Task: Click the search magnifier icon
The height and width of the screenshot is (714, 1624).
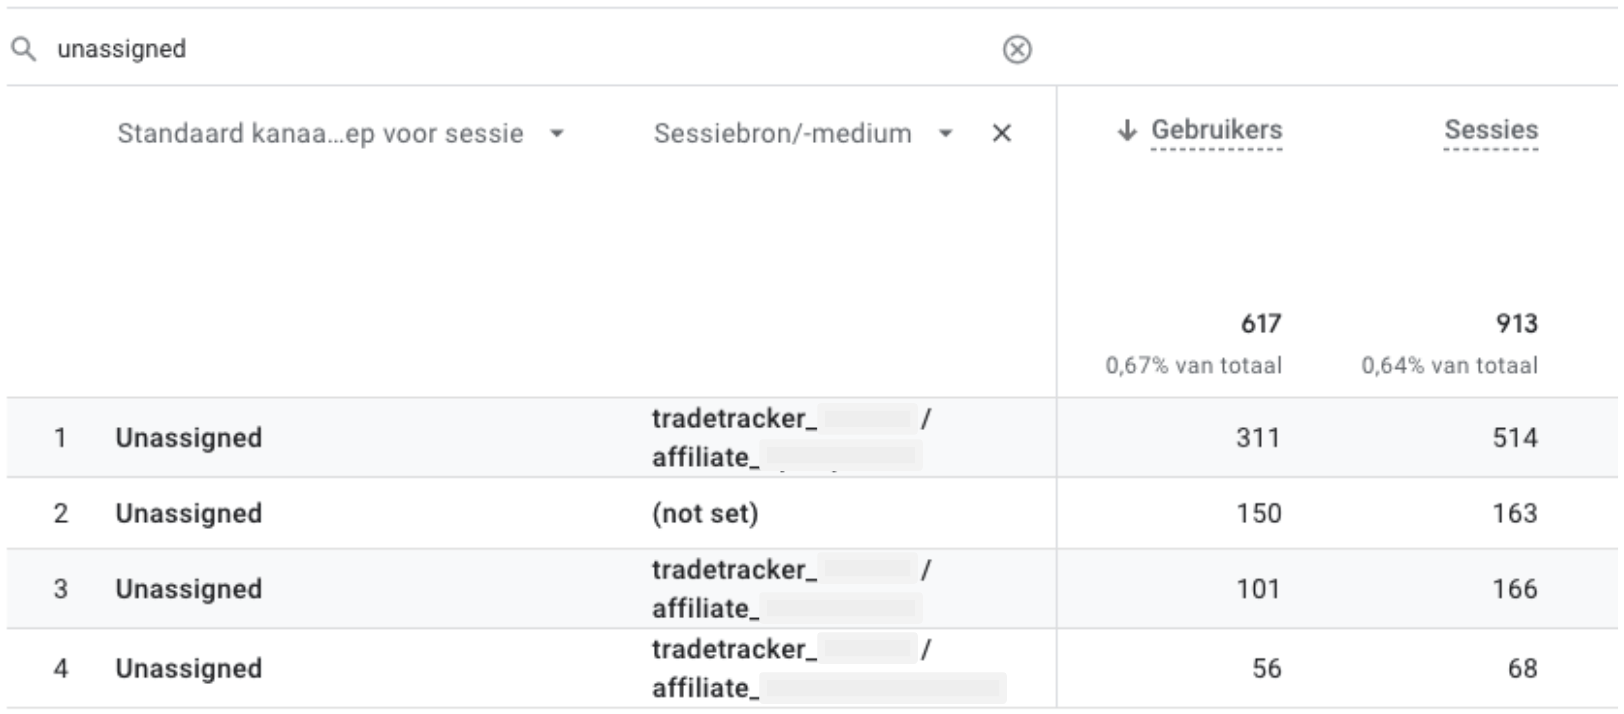Action: (24, 49)
